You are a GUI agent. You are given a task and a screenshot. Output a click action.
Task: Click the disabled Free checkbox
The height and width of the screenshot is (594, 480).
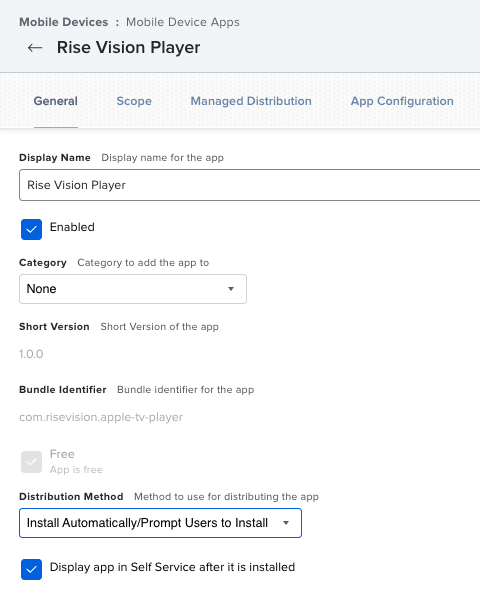[31, 462]
